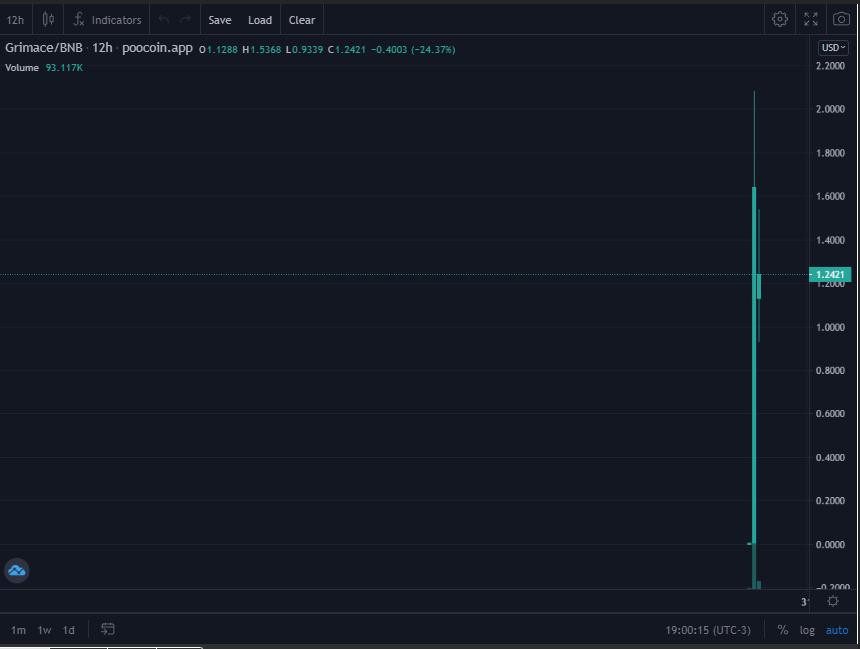Expand the USD currency selector
This screenshot has height=649, width=860.
(x=833, y=48)
